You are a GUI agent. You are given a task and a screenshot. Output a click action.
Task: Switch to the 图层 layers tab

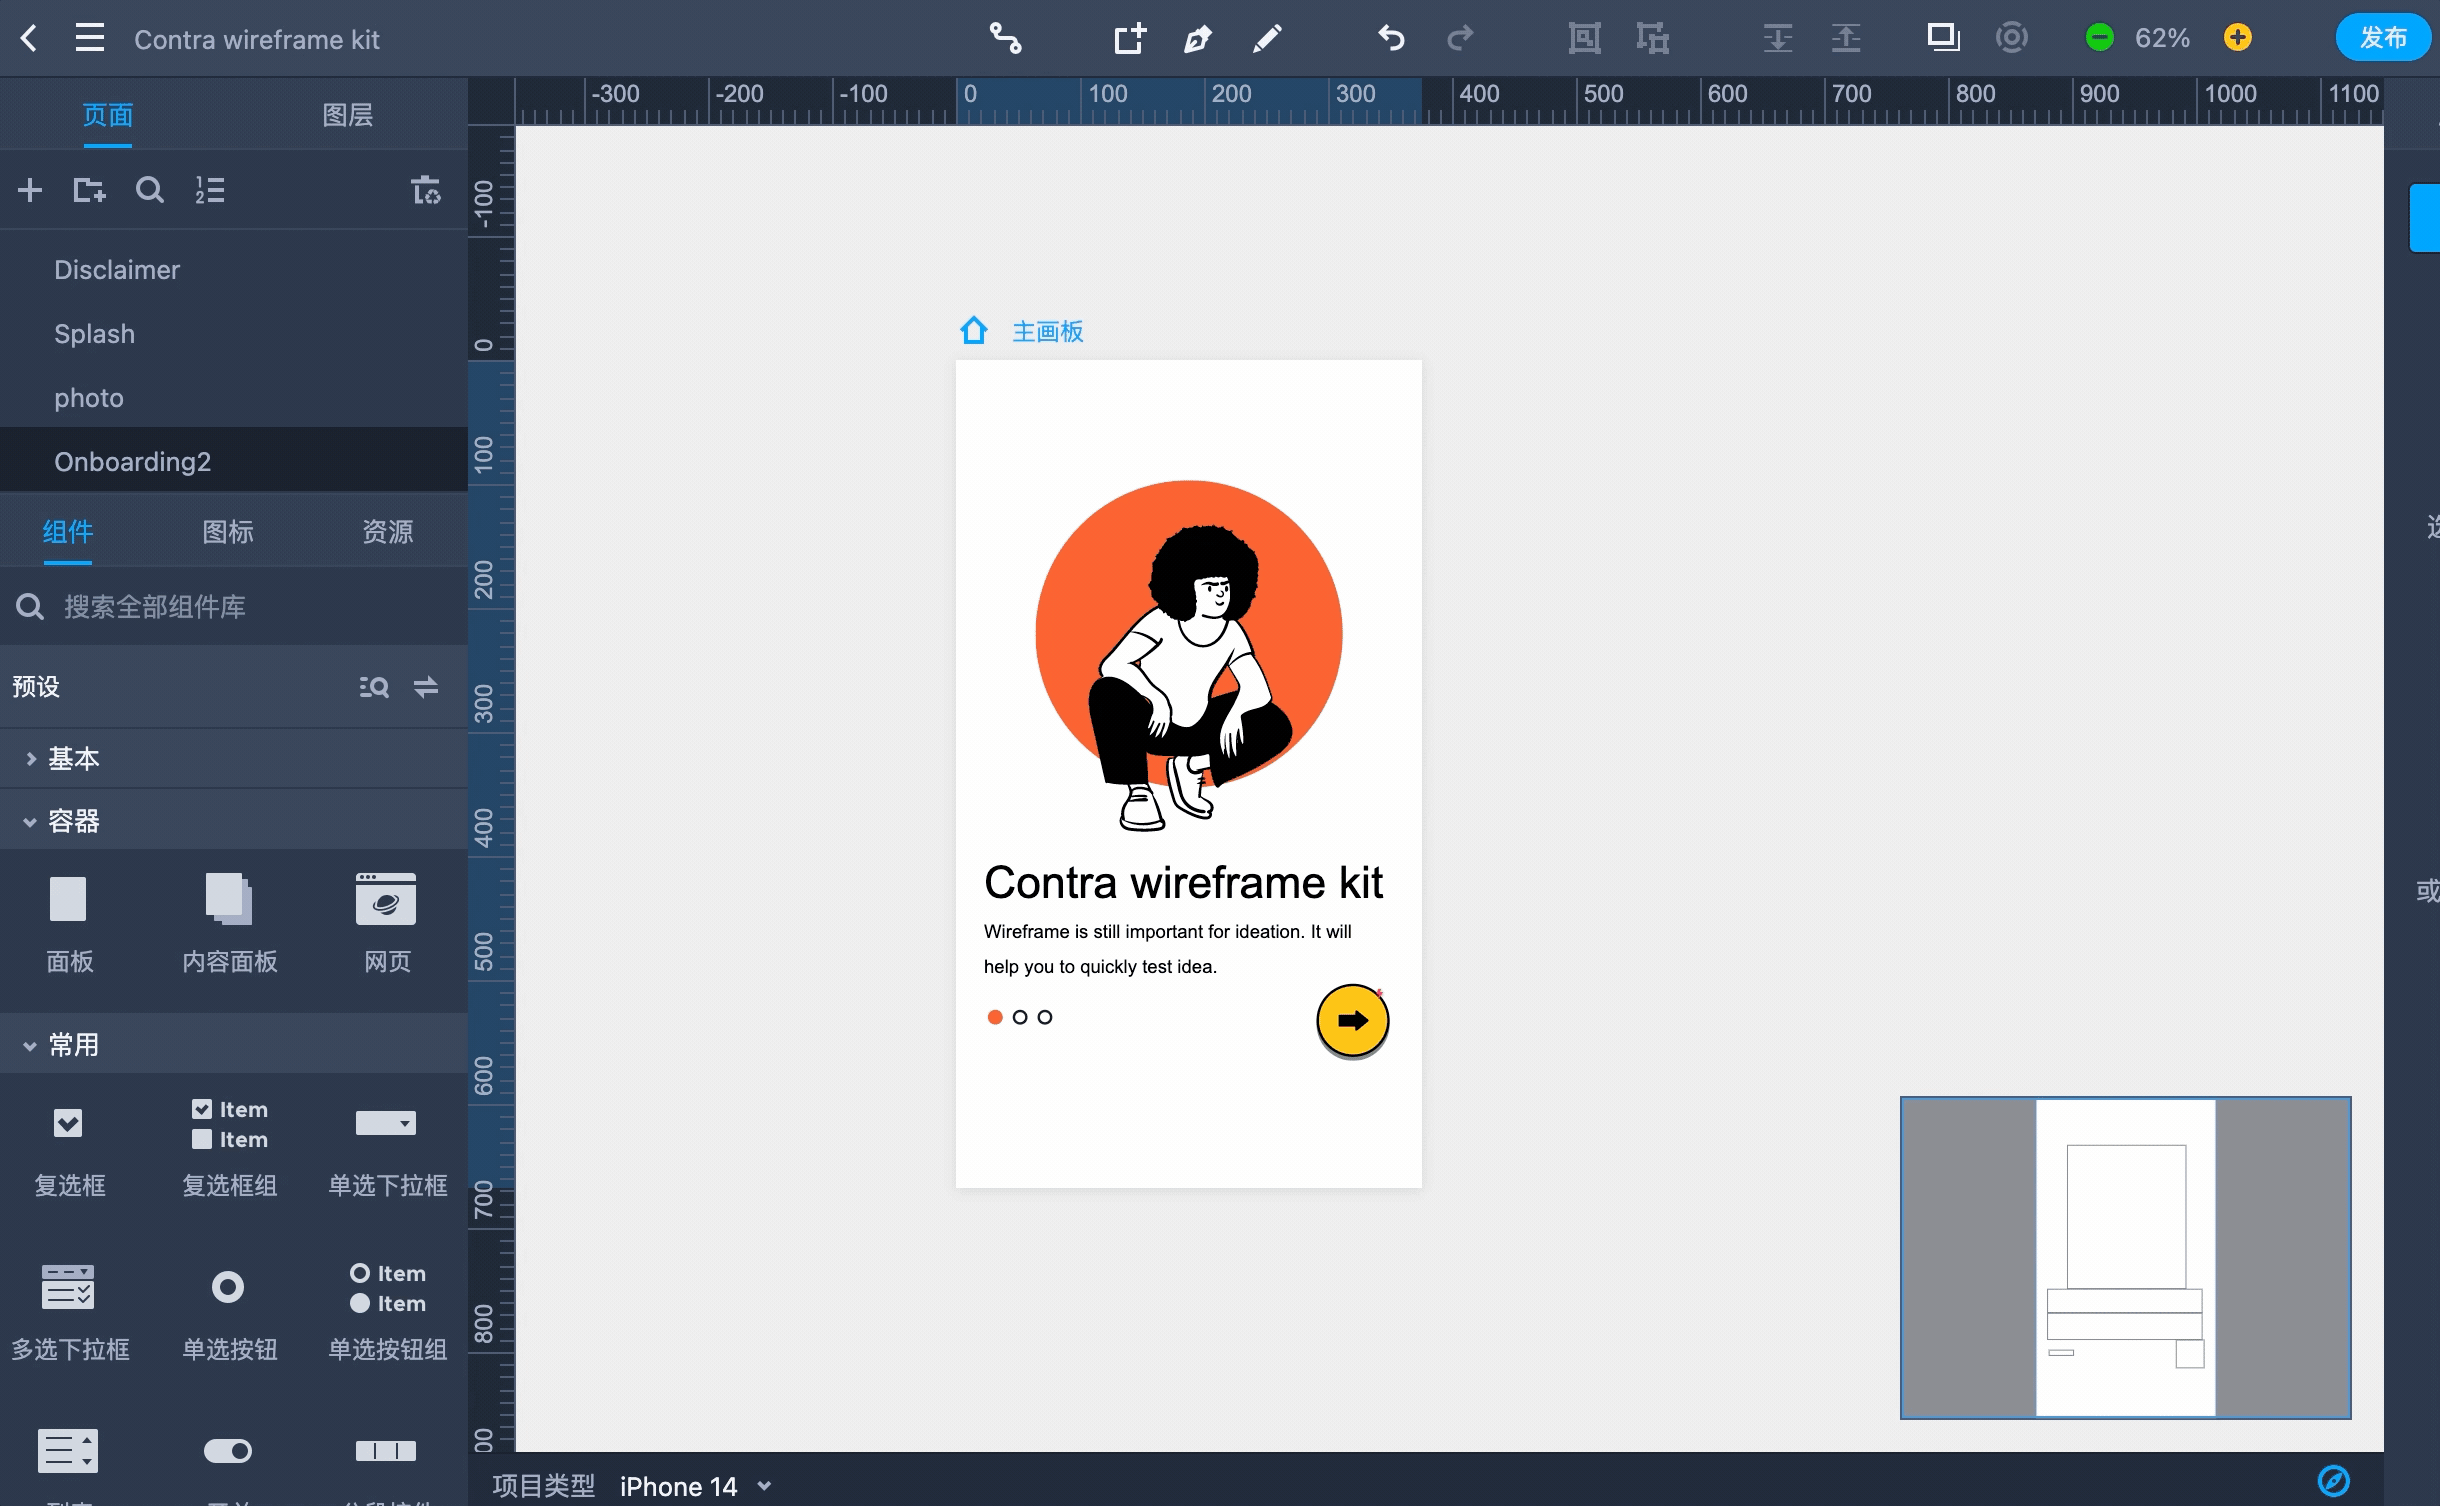347,115
